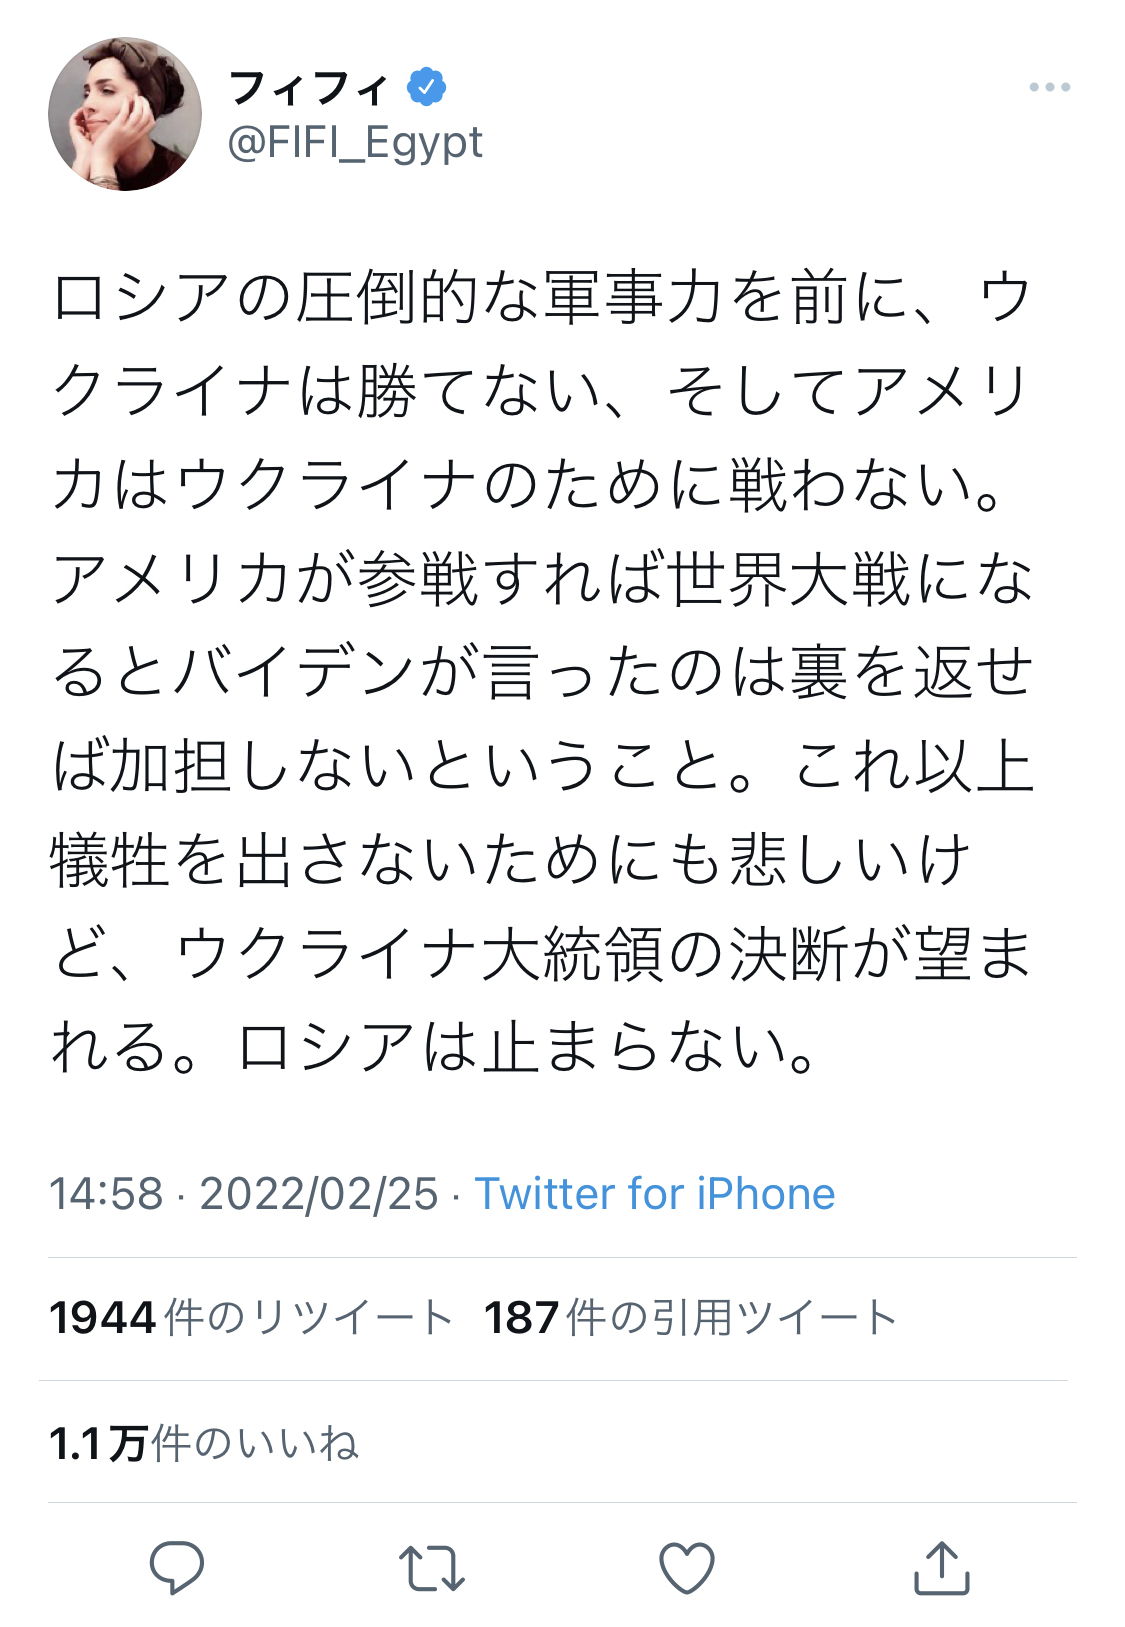The width and height of the screenshot is (1125, 1627).
Task: Tap the reply speech bubble icon
Action: pyautogui.click(x=177, y=1567)
